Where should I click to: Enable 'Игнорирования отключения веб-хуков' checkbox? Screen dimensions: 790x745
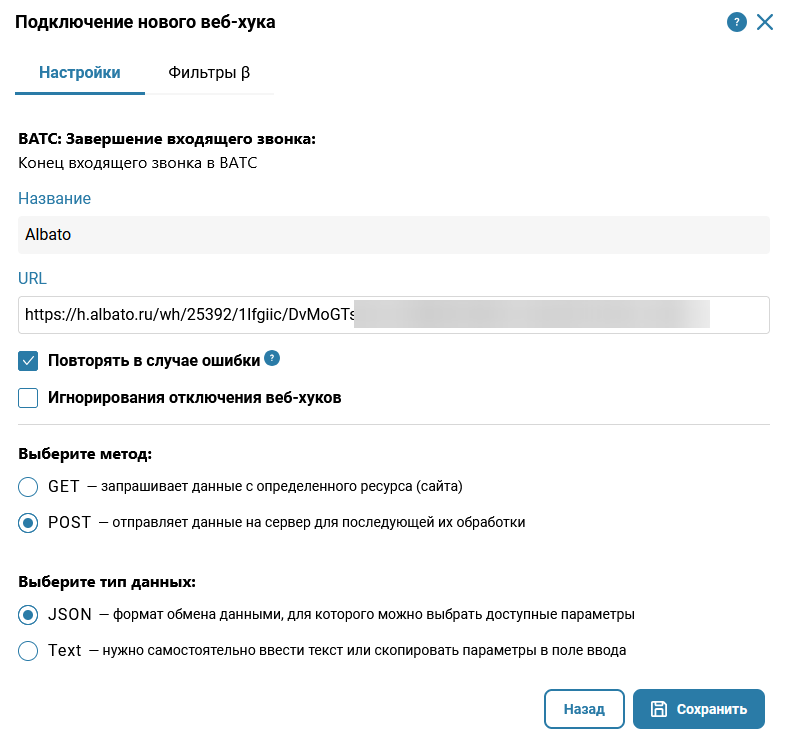click(28, 398)
